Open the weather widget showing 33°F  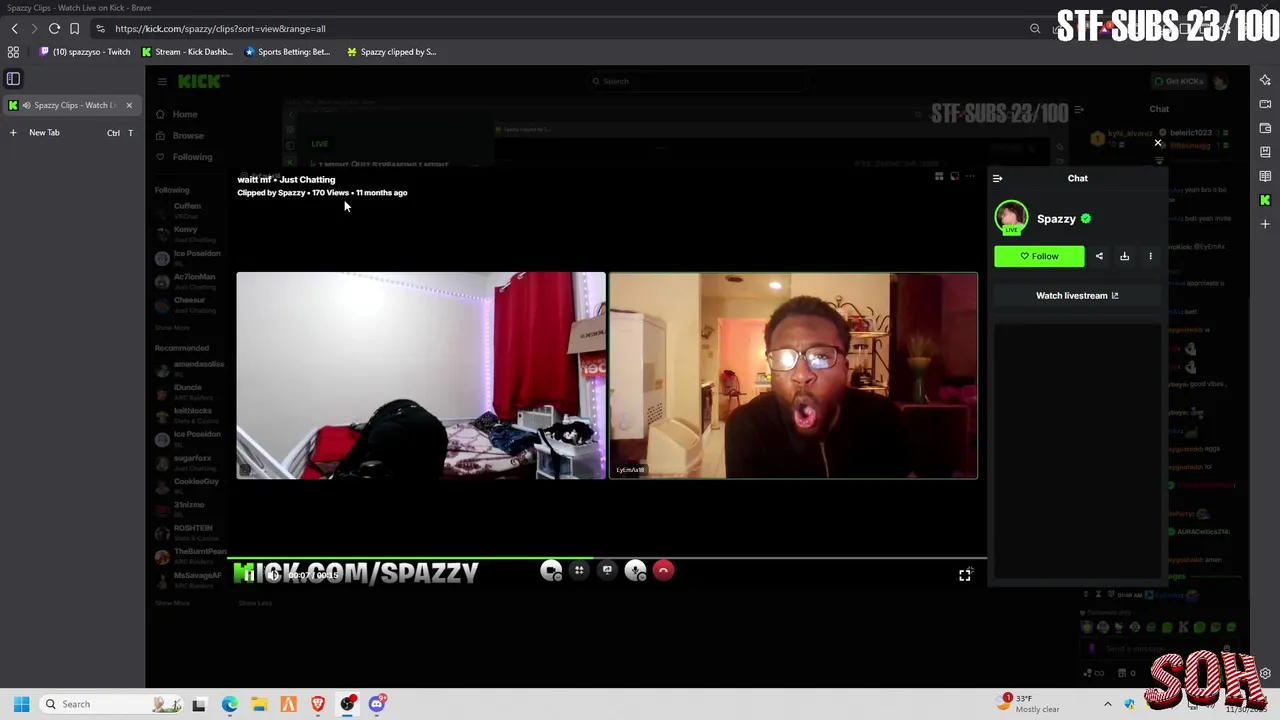point(1030,704)
